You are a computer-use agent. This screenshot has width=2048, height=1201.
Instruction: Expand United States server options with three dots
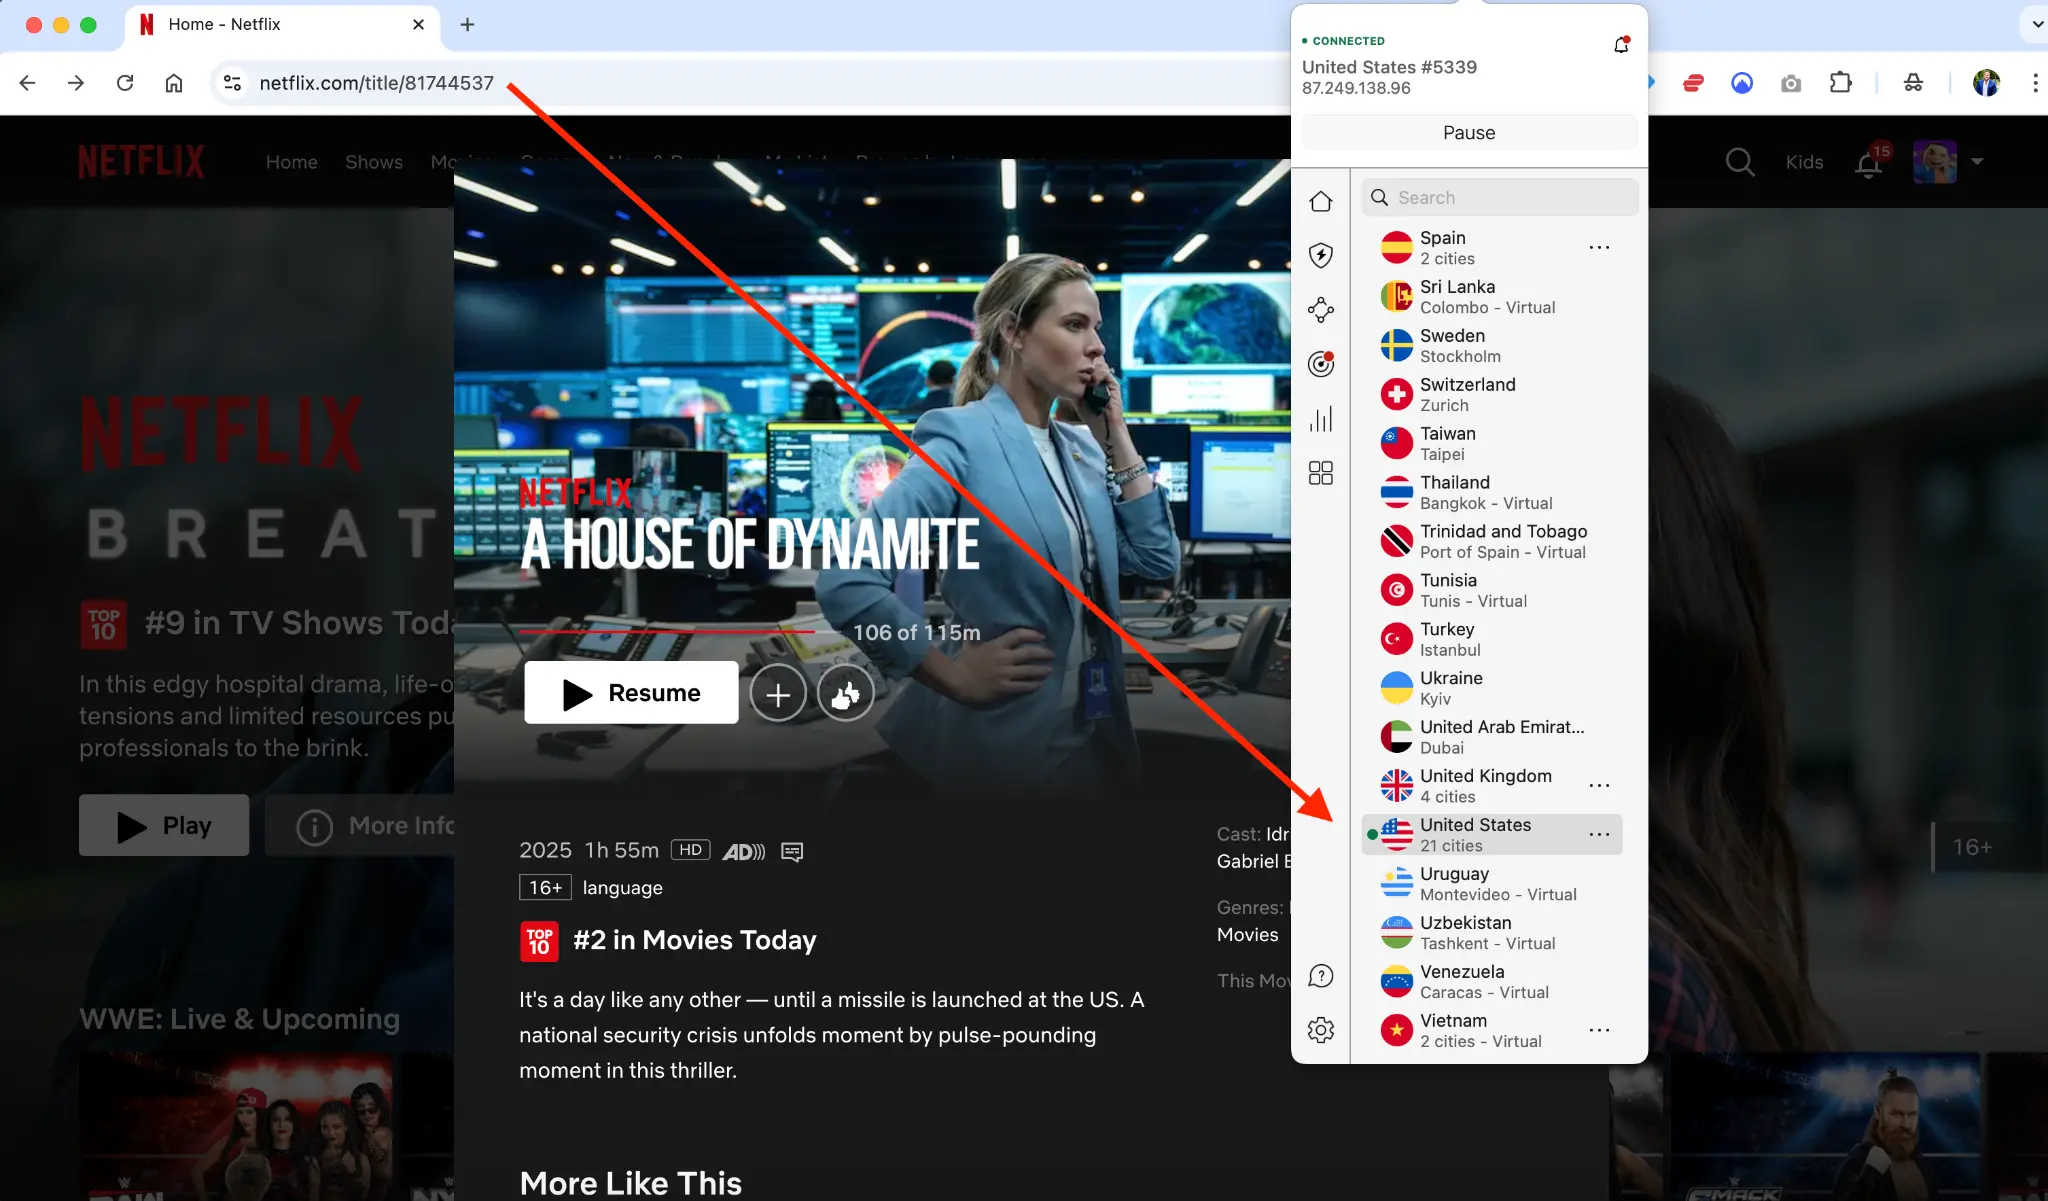1598,834
